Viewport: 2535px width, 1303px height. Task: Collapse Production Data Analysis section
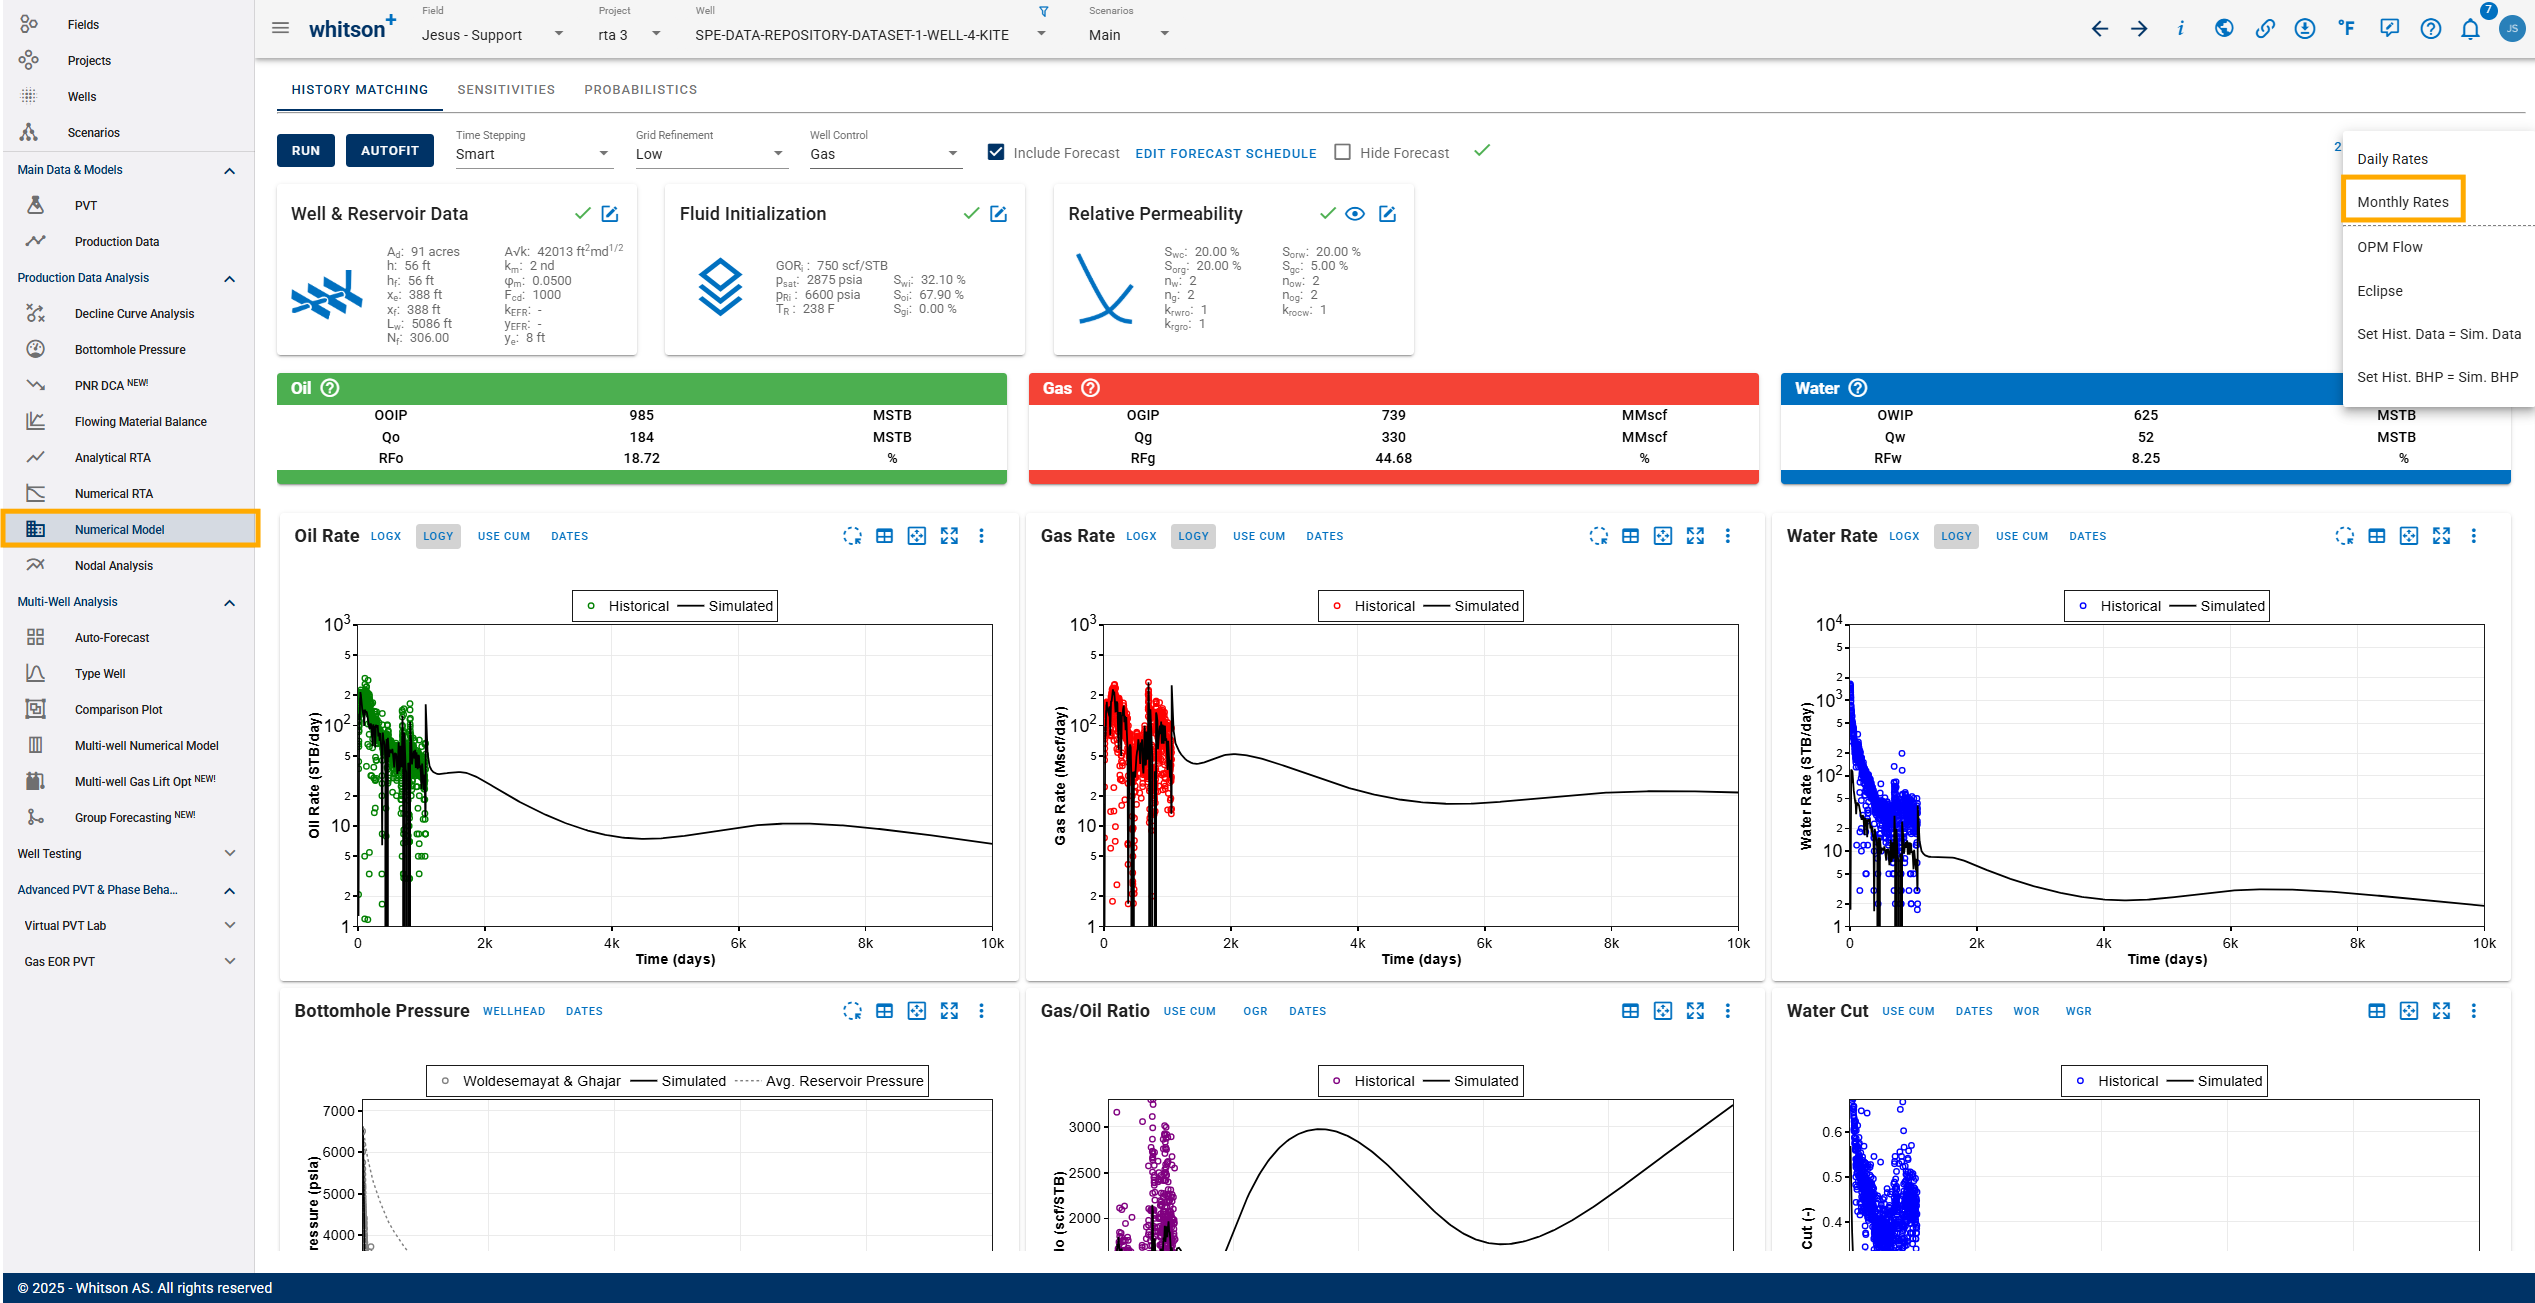coord(230,278)
